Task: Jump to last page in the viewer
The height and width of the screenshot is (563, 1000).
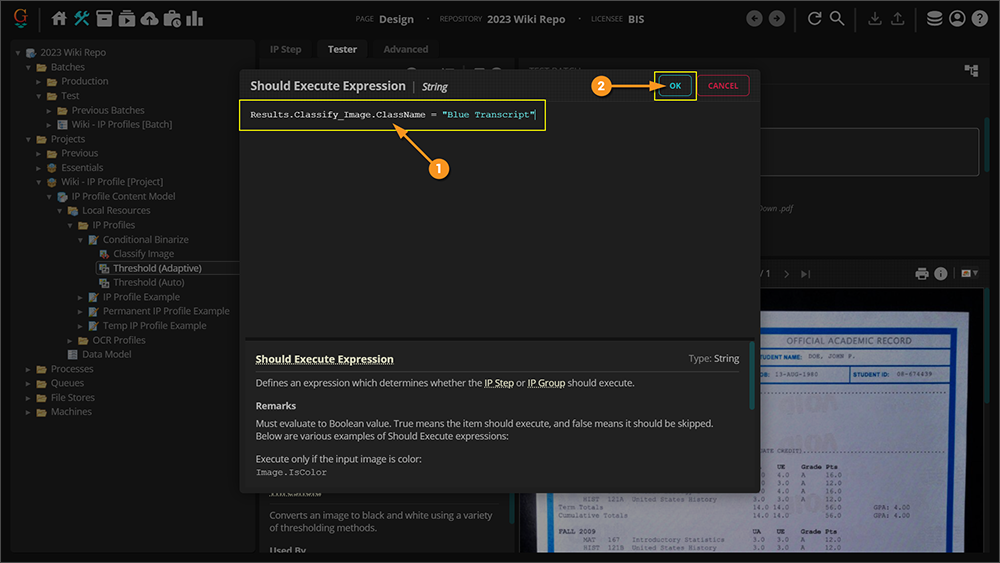Action: pos(805,274)
